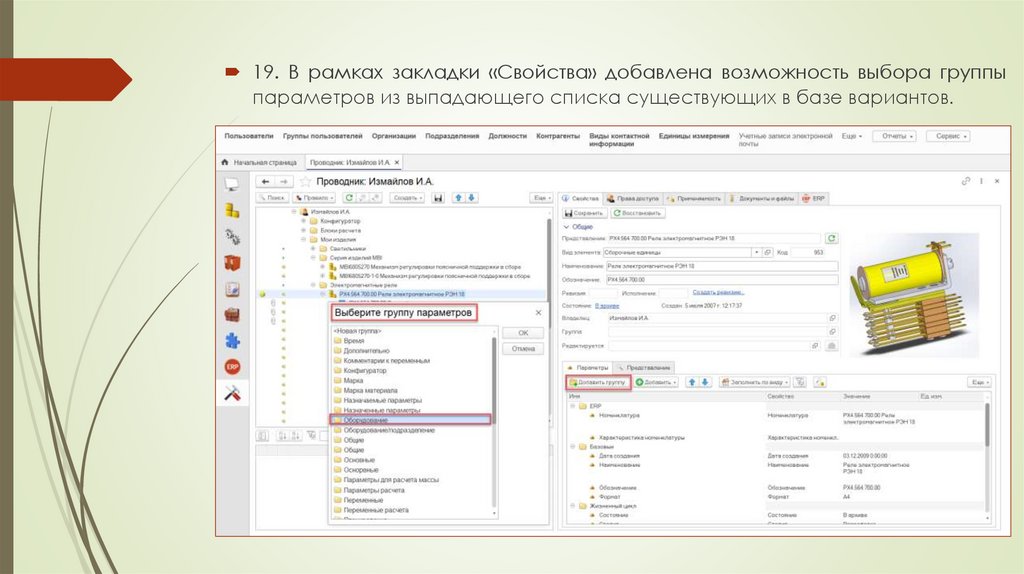The height and width of the screenshot is (574, 1024).
Task: Collapse the Общие section chevron
Action: click(565, 227)
